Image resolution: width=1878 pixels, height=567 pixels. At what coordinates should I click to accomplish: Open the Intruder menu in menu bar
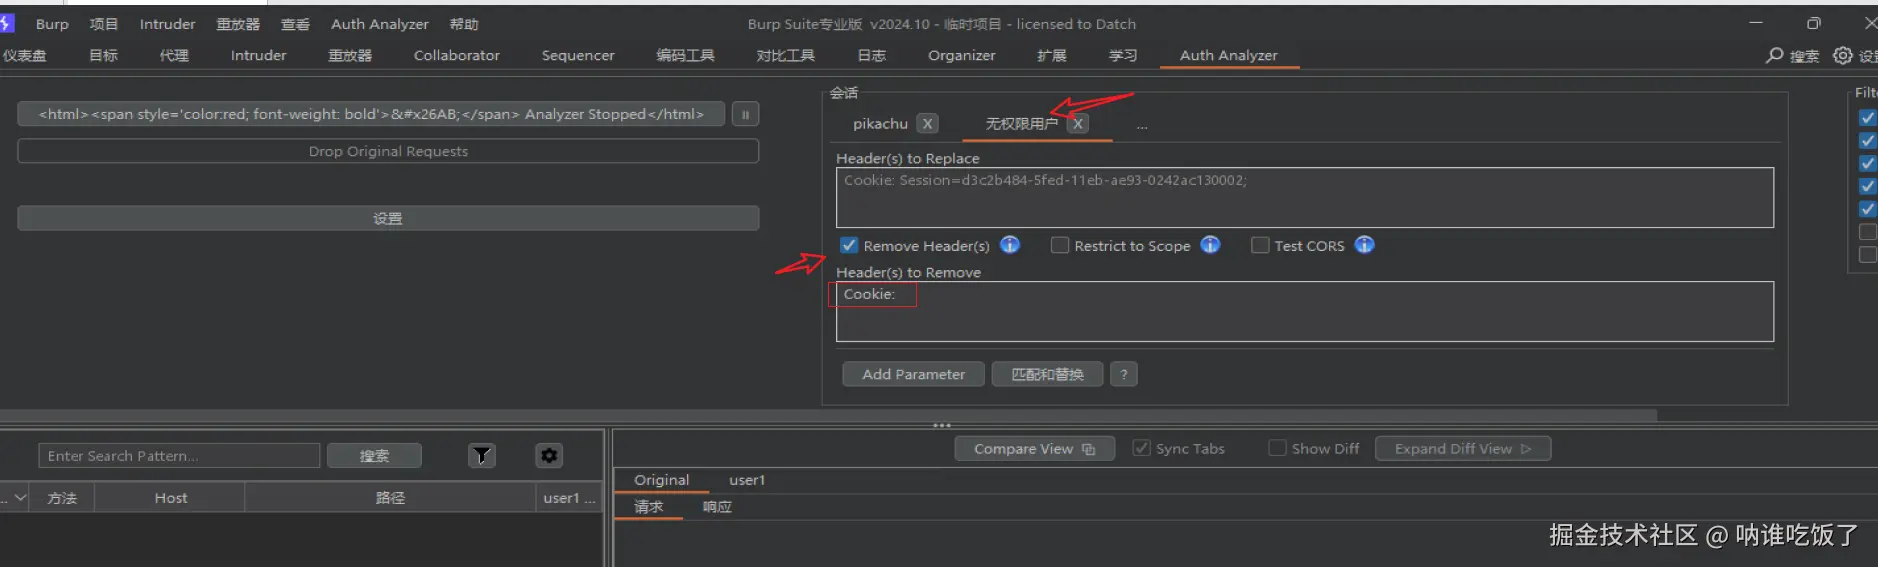167,24
